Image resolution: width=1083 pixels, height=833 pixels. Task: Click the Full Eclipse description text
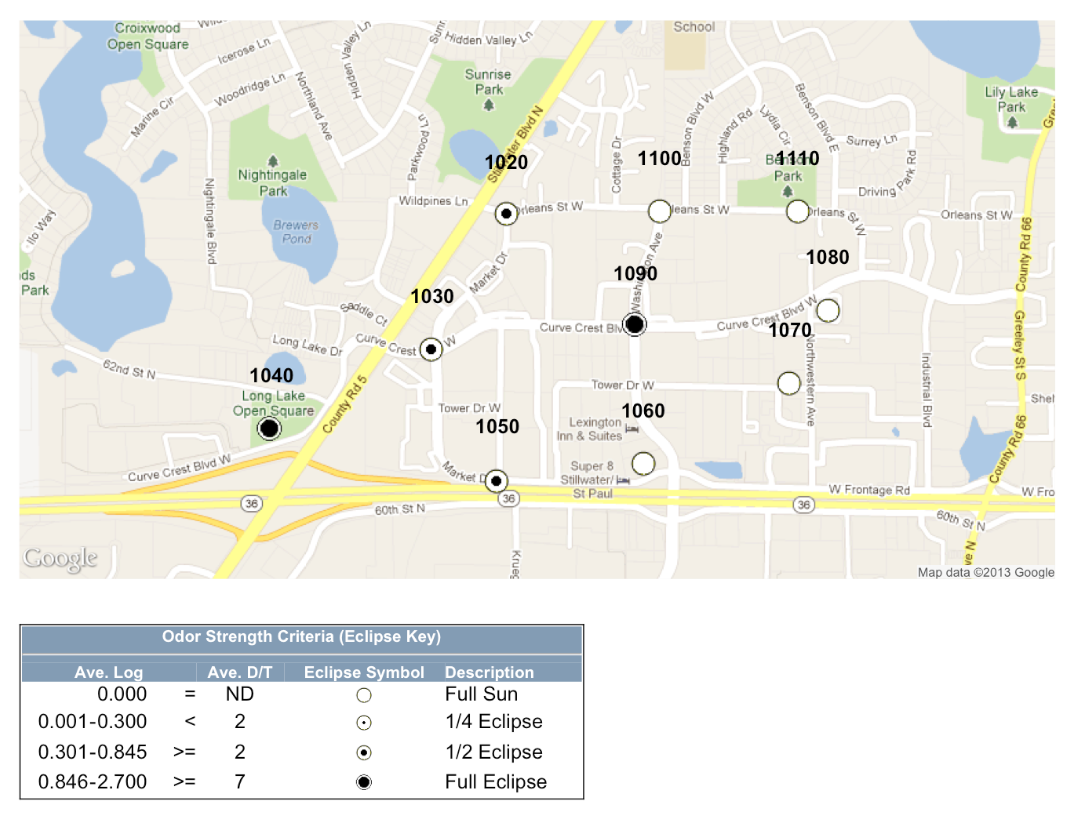click(496, 782)
